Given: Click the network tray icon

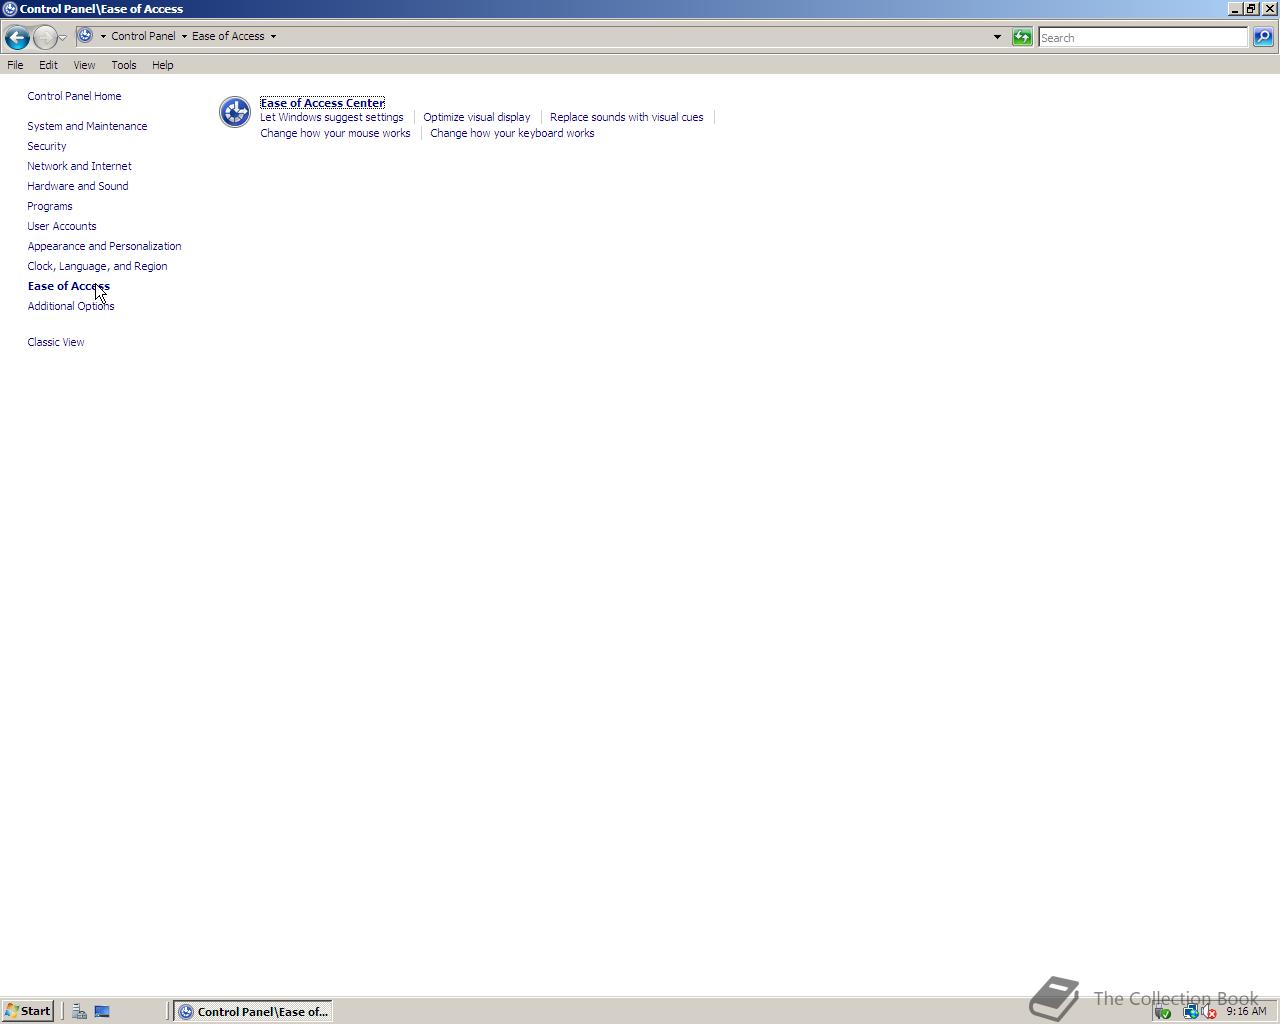Looking at the screenshot, I should 1190,1012.
